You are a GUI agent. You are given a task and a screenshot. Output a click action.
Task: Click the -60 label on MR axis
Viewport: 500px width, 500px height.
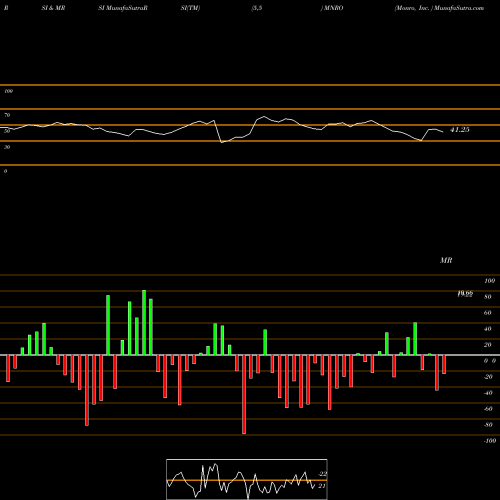488,409
